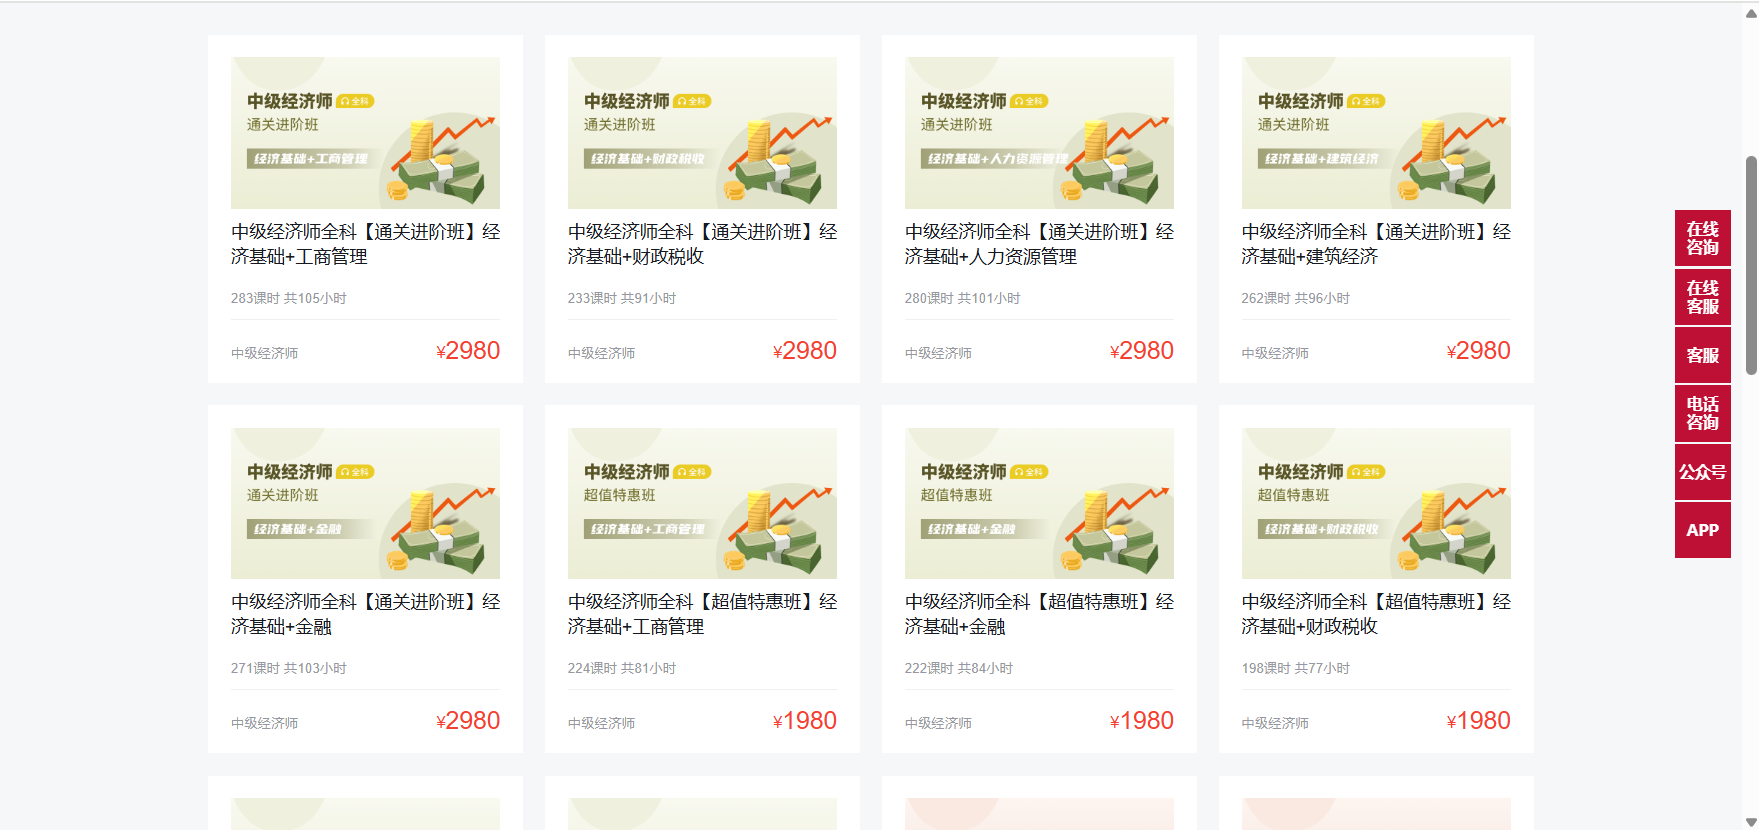Click the 电话咨询 sidebar button
Viewport: 1759px width, 830px height.
pos(1702,413)
